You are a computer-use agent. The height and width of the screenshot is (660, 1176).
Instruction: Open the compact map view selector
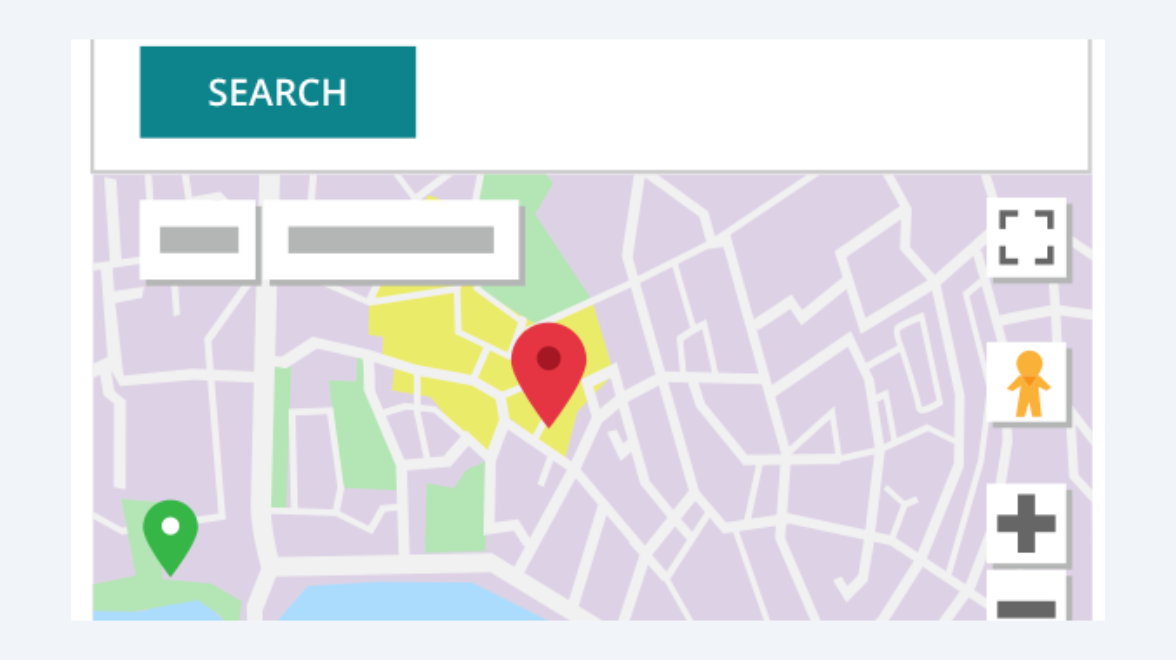(198, 240)
